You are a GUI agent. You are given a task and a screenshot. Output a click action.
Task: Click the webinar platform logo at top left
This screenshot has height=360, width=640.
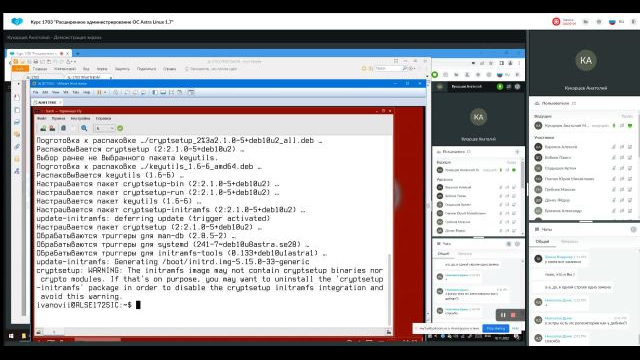(17, 21)
